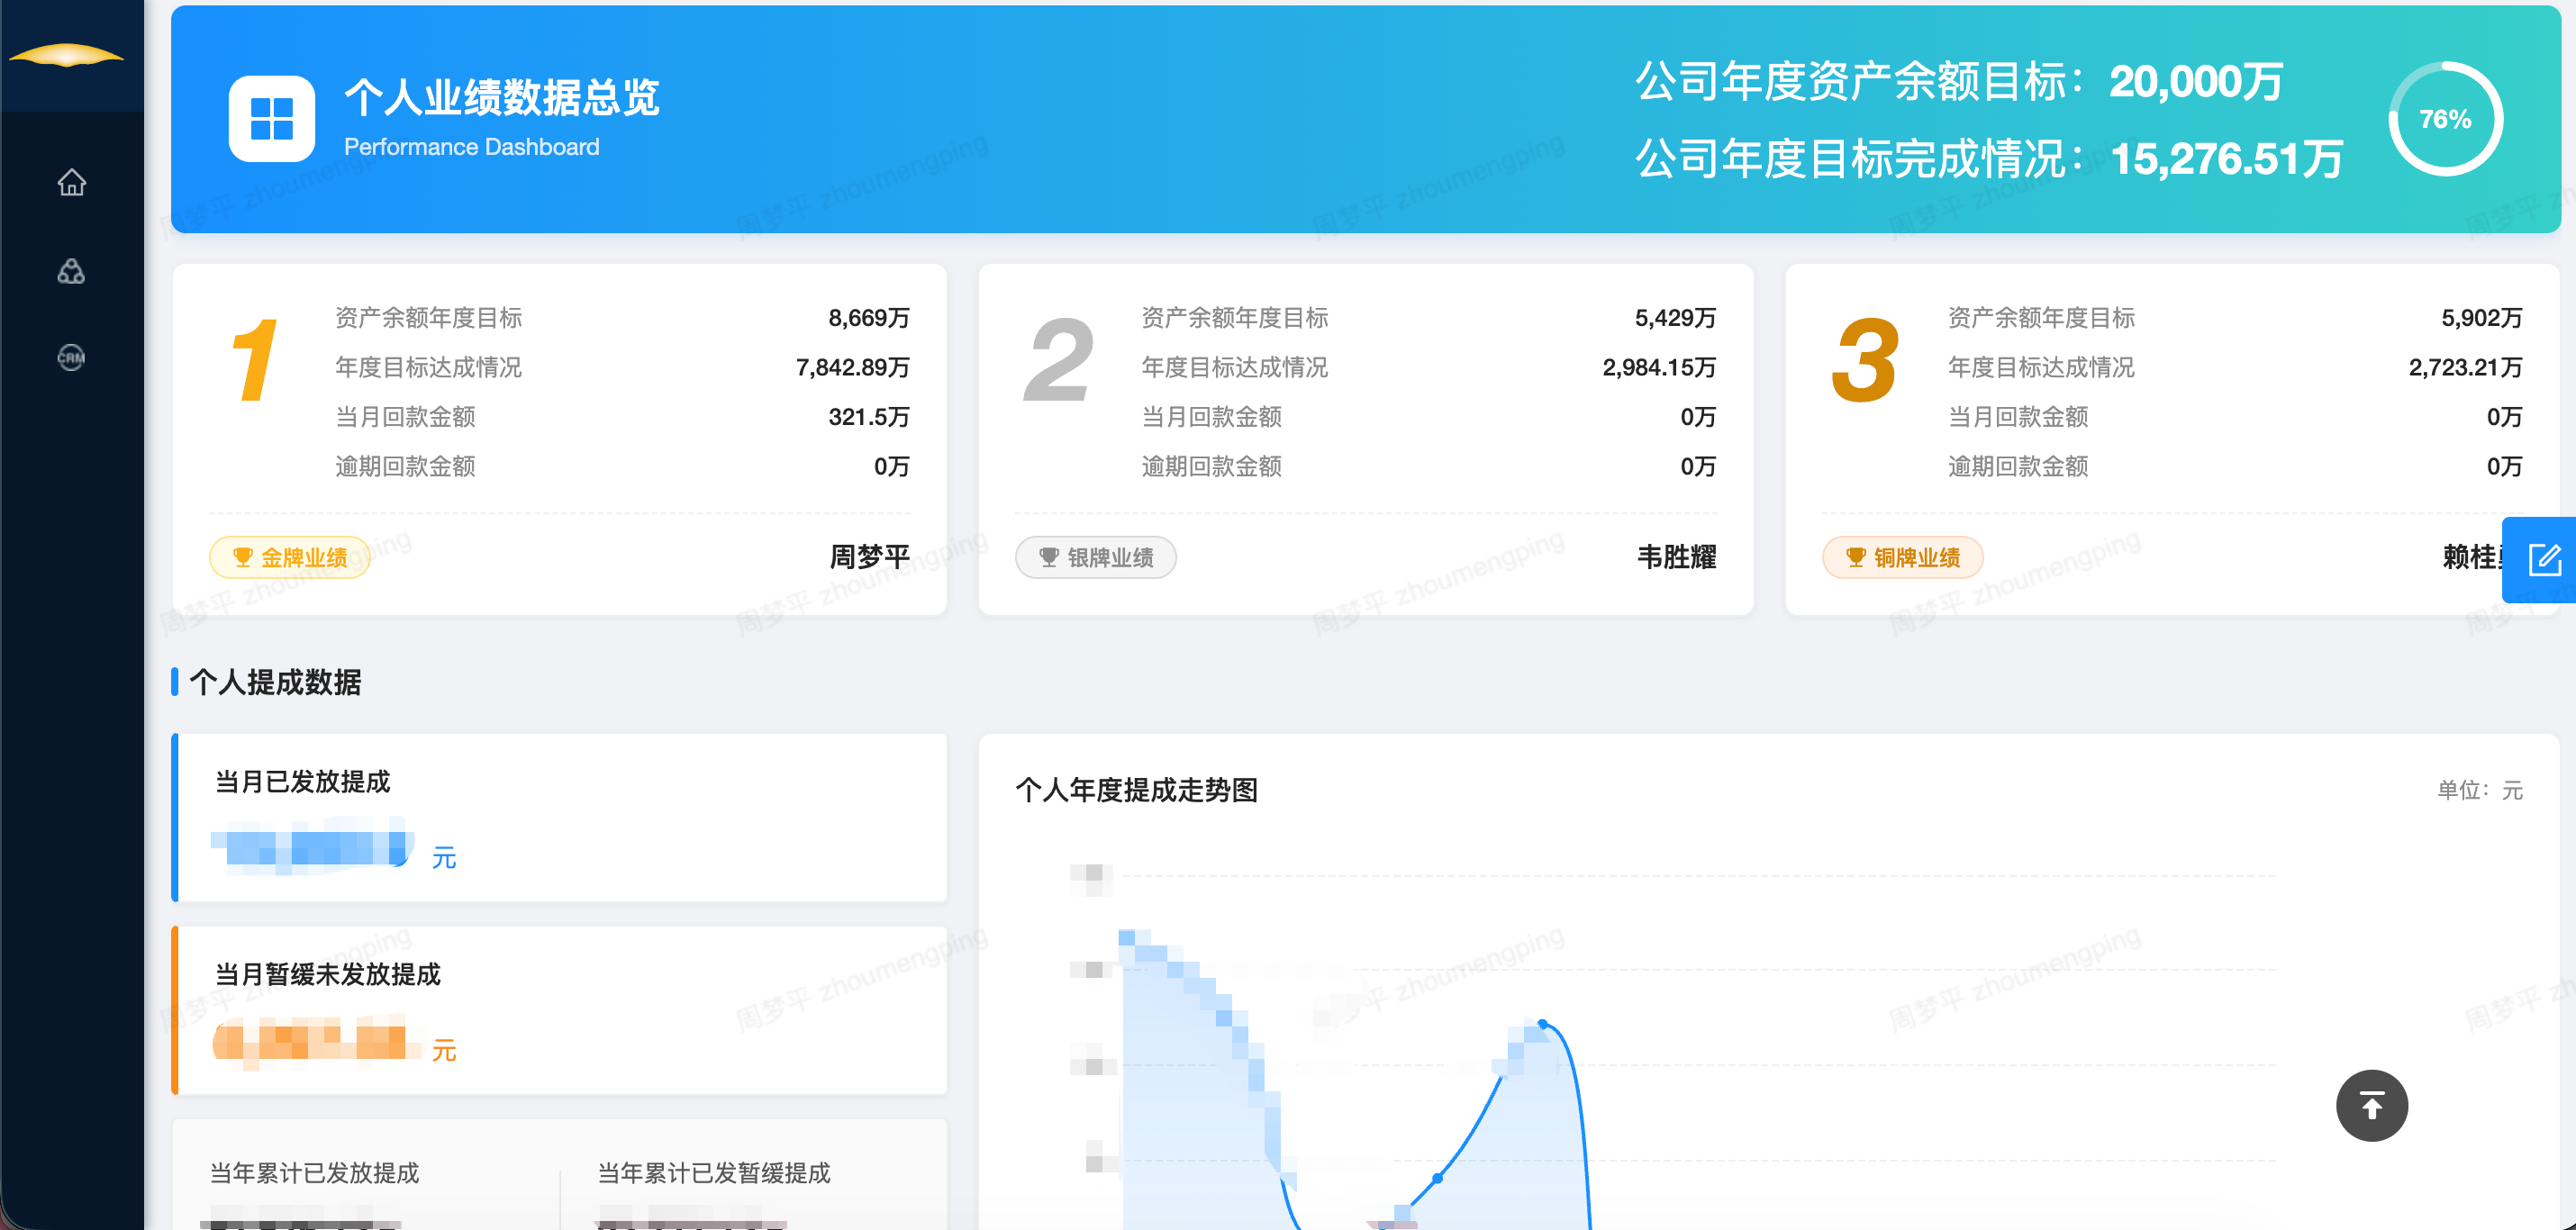This screenshot has width=2576, height=1230.
Task: Click the value 2,723.21万
Action: (2465, 367)
